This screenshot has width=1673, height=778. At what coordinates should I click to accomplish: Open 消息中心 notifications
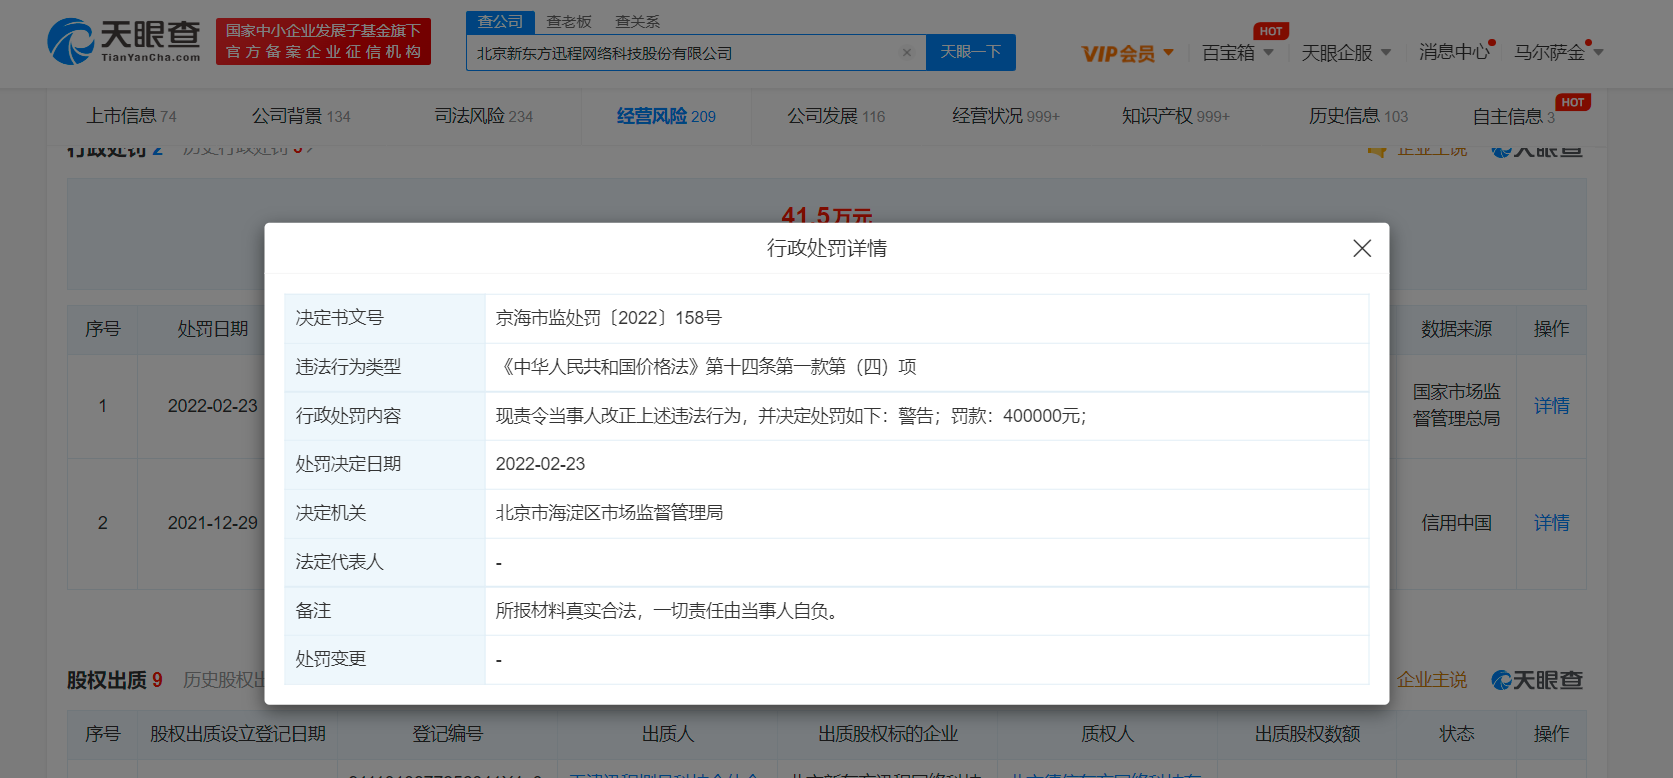(1455, 52)
